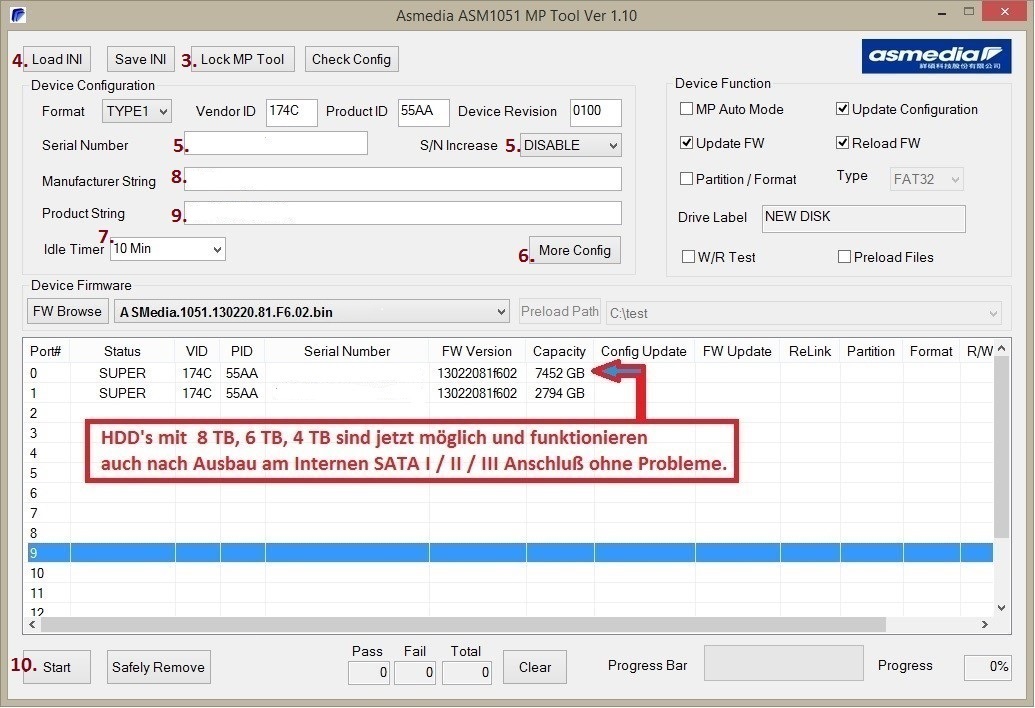Click the Serial Number input field
The height and width of the screenshot is (708, 1035).
[x=276, y=143]
